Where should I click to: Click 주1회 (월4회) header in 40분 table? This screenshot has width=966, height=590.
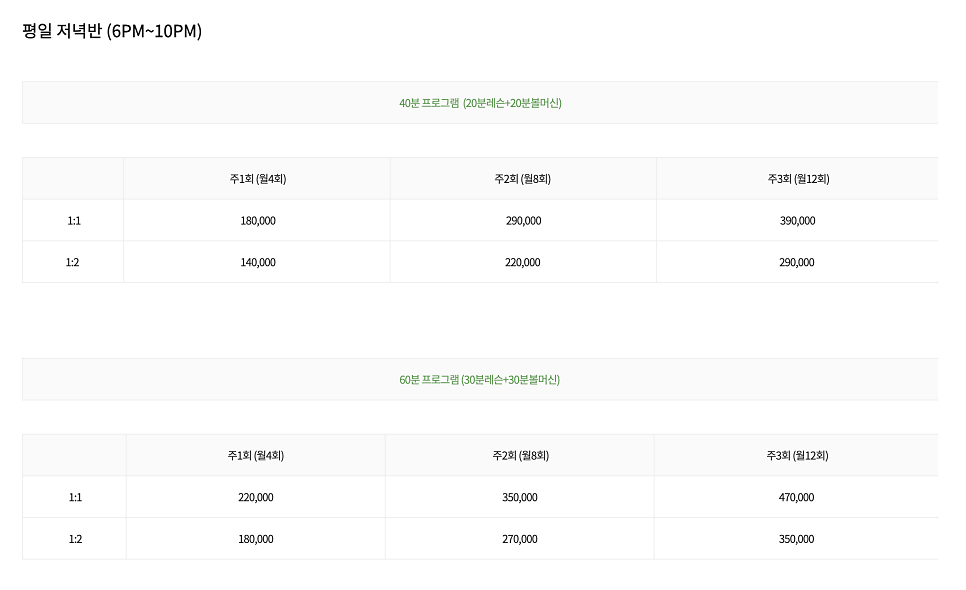pos(257,179)
